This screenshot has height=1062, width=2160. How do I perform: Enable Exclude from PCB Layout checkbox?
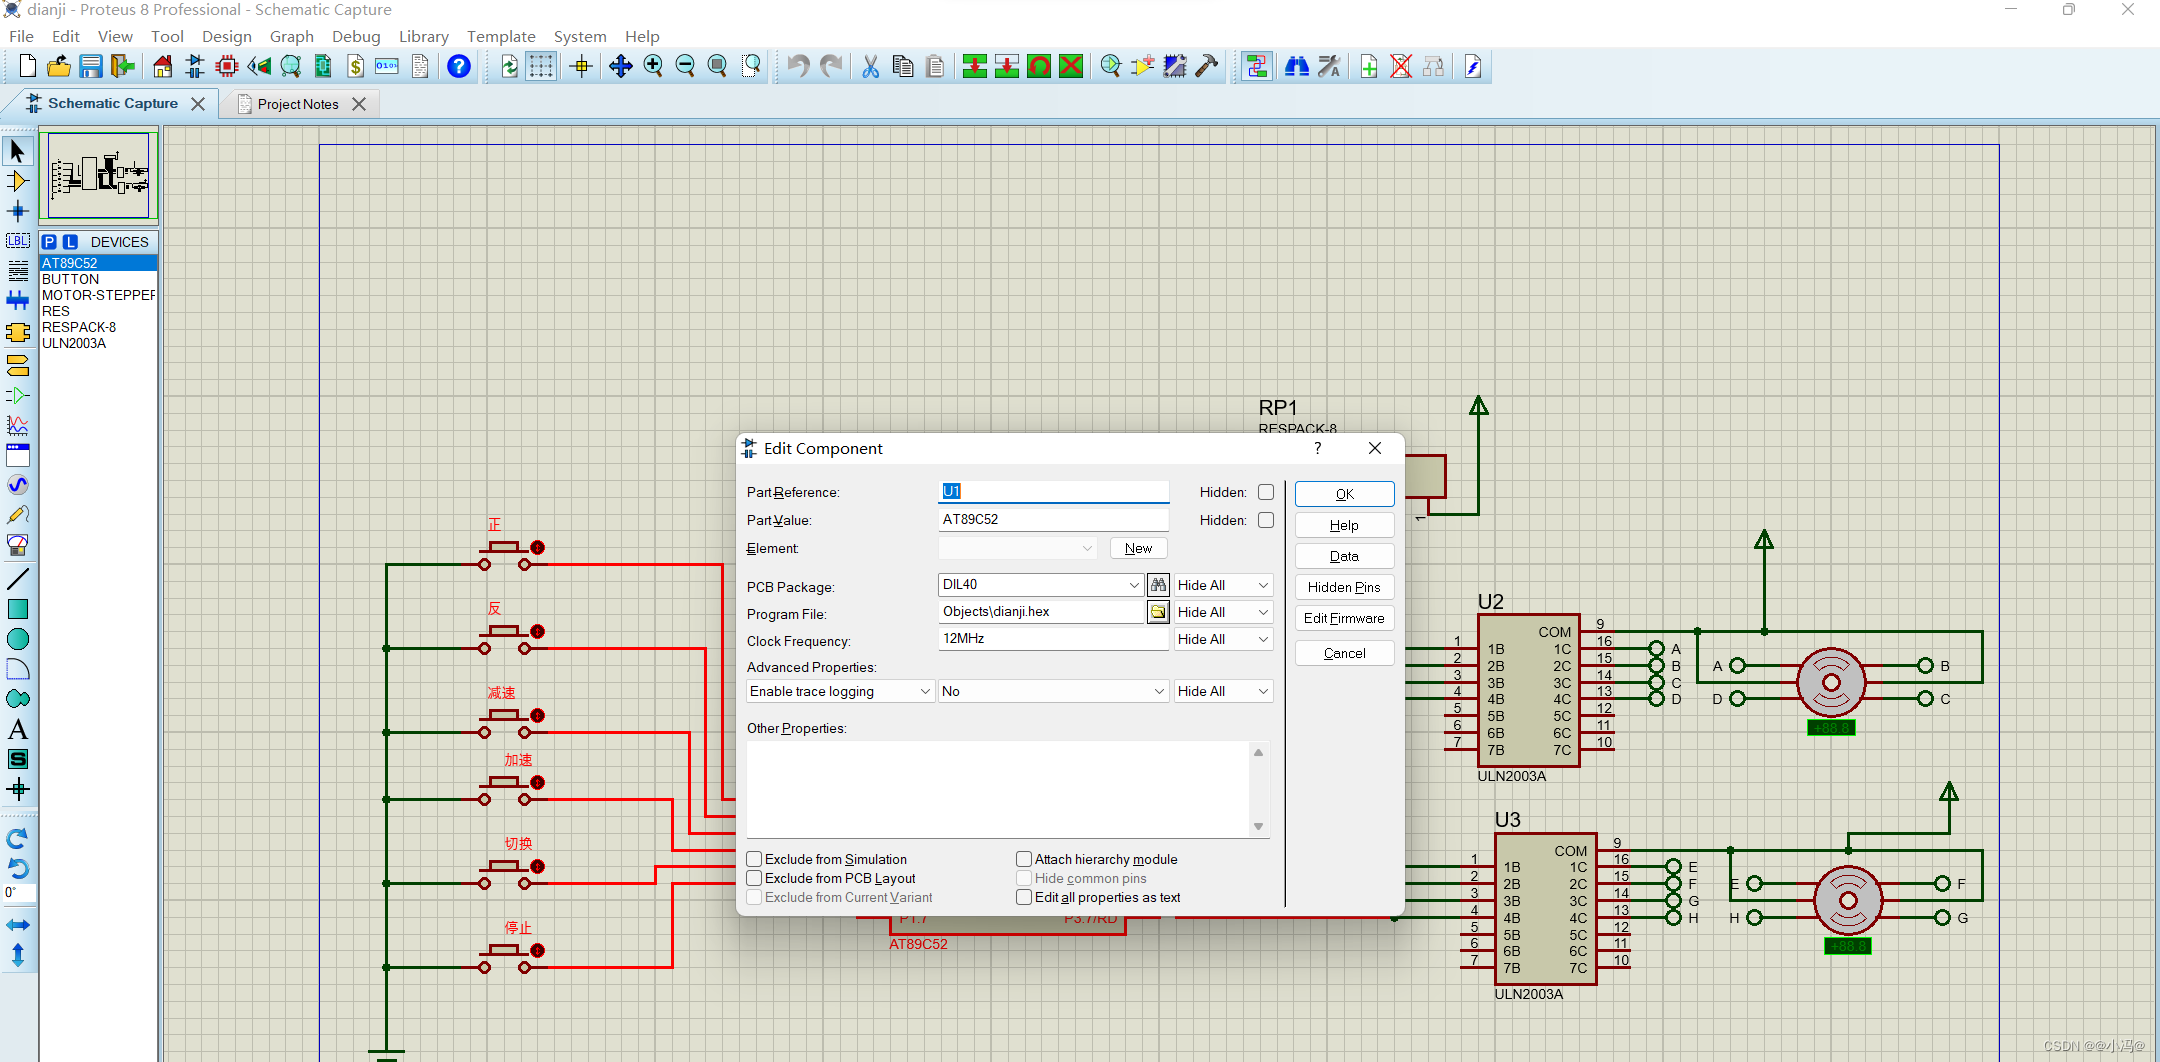pos(755,878)
